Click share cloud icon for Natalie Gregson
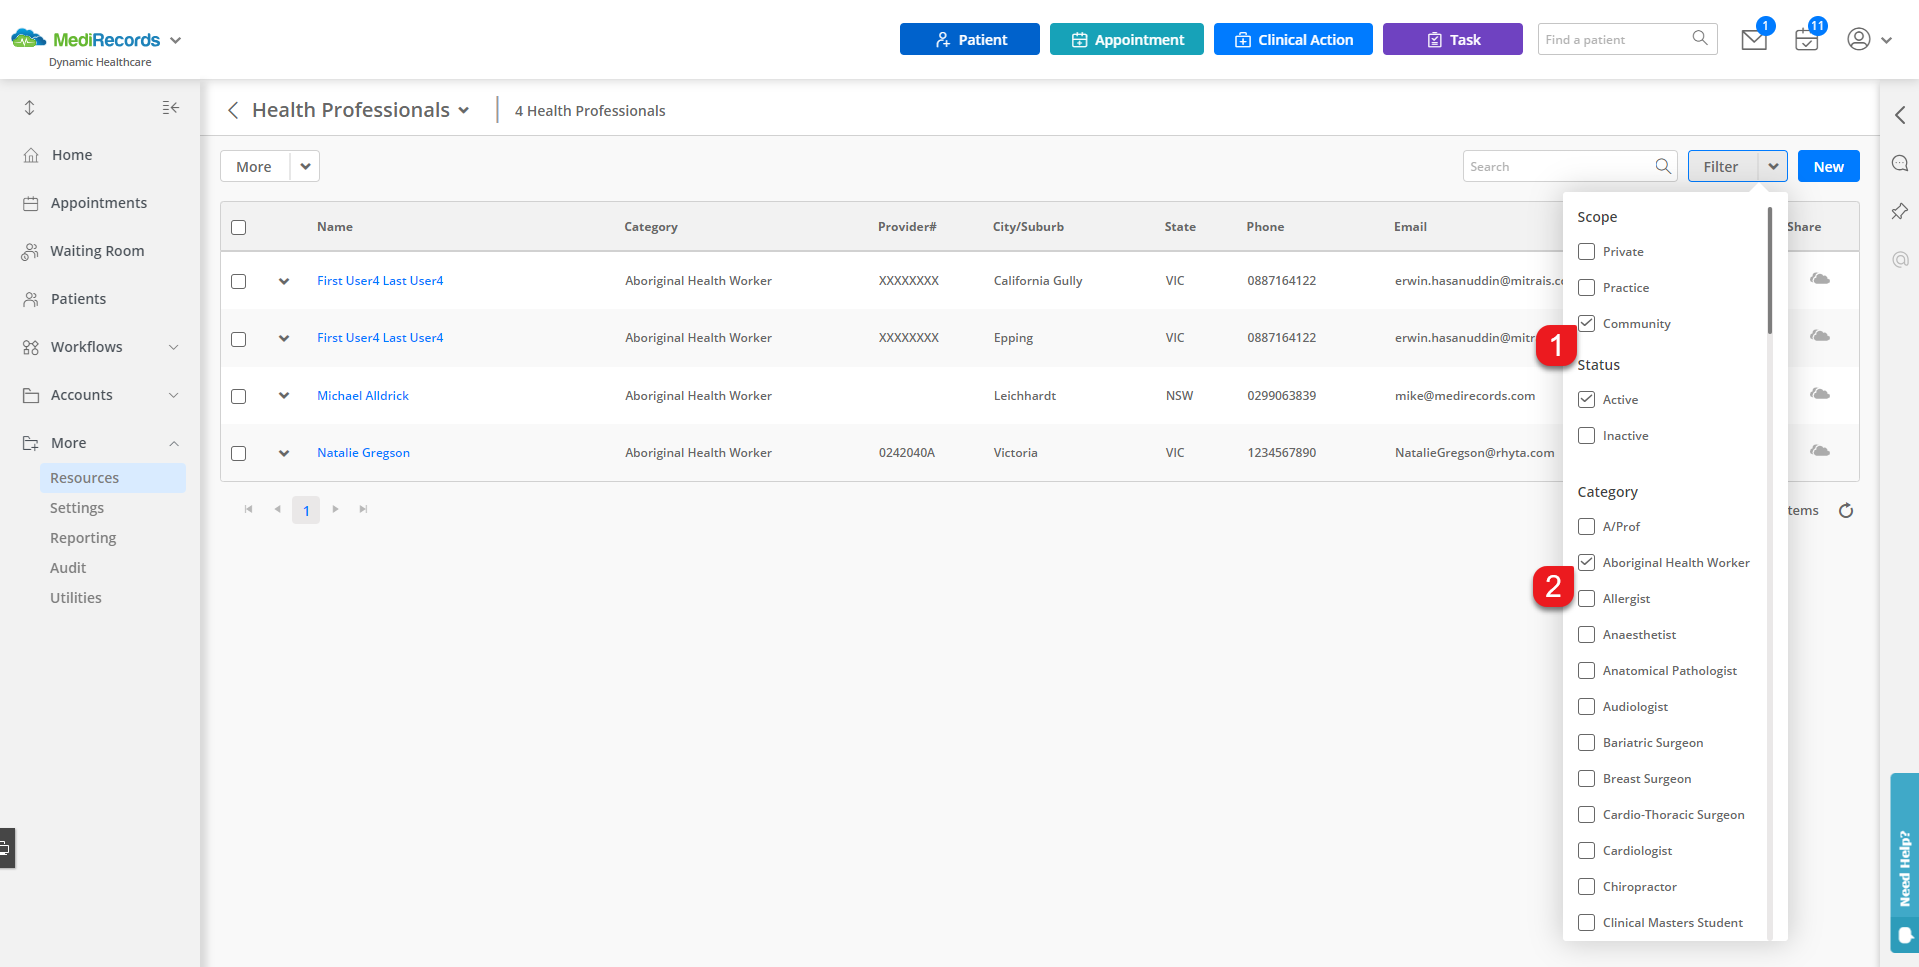Image resolution: width=1919 pixels, height=967 pixels. tap(1820, 451)
